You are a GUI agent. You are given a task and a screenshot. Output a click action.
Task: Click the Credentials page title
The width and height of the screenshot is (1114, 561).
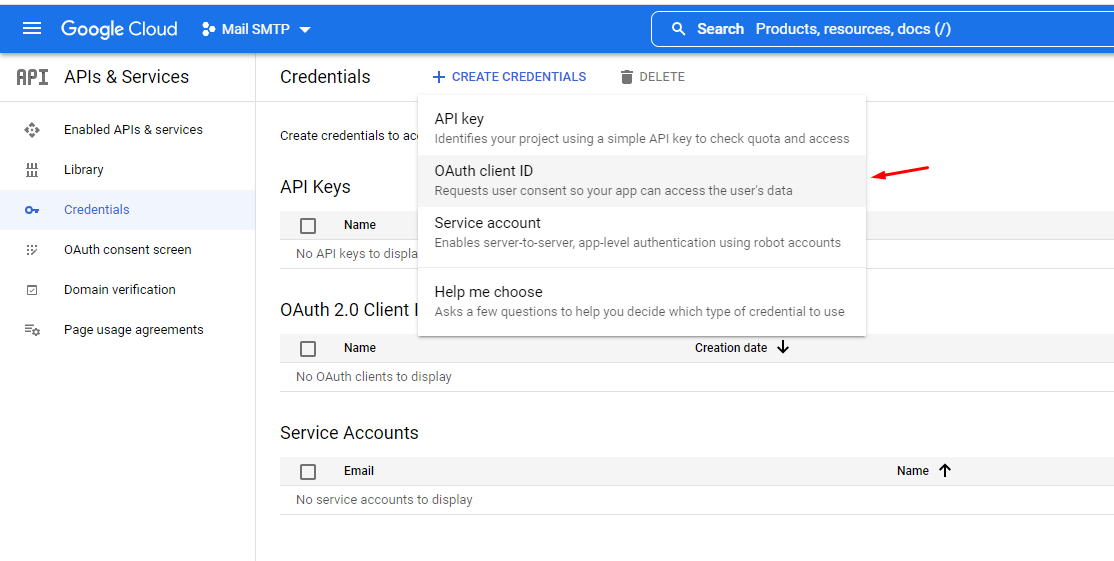coord(325,77)
